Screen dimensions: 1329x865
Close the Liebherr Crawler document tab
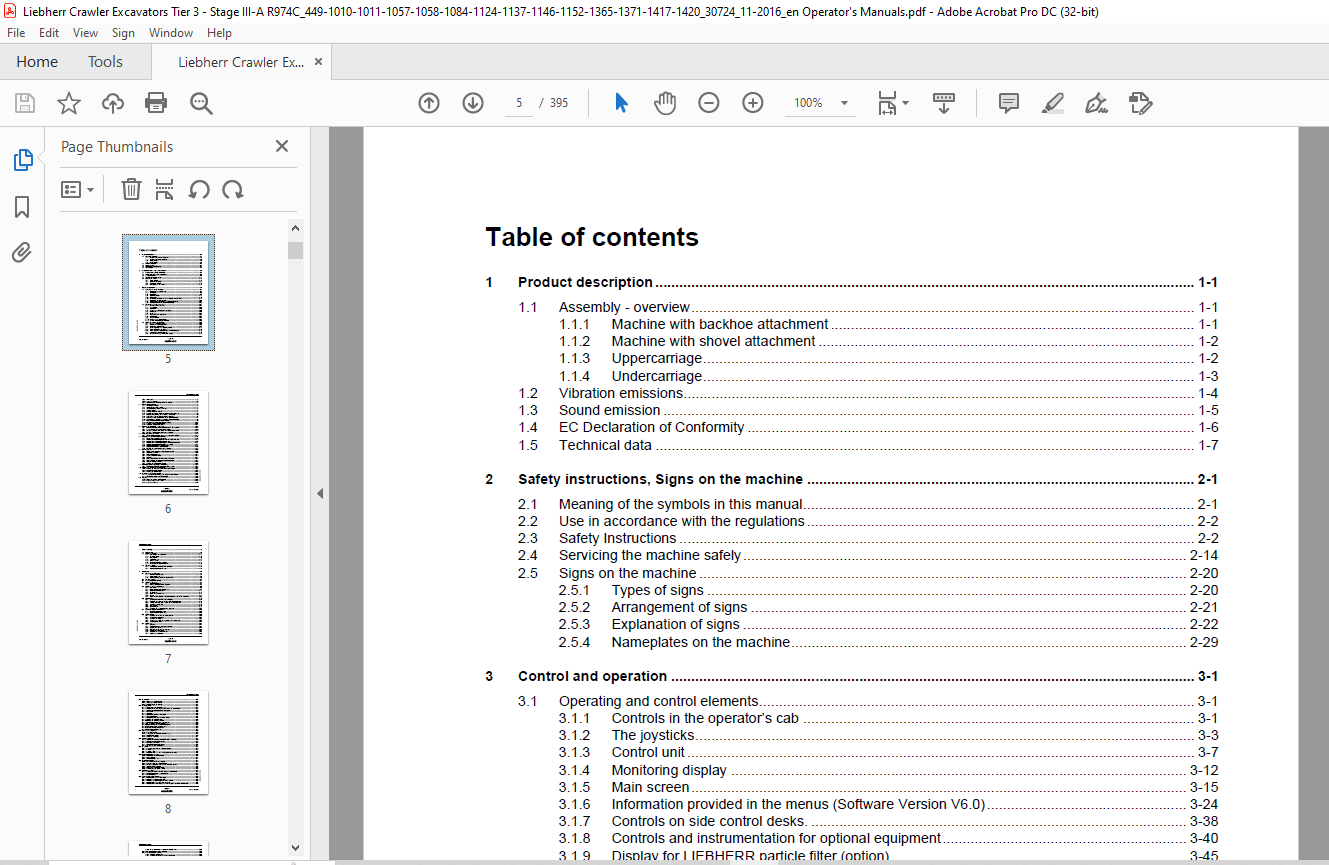pyautogui.click(x=319, y=62)
